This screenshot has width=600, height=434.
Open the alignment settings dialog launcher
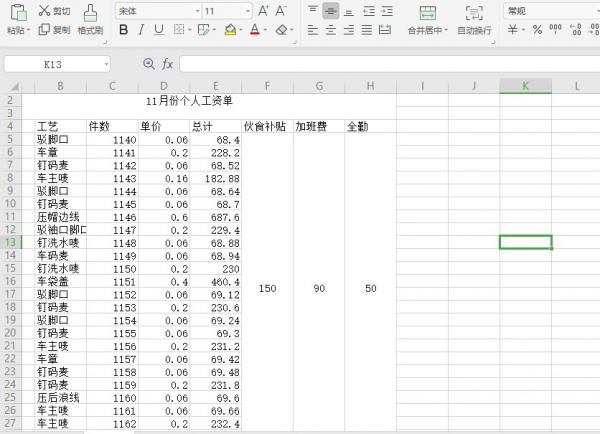pos(494,42)
